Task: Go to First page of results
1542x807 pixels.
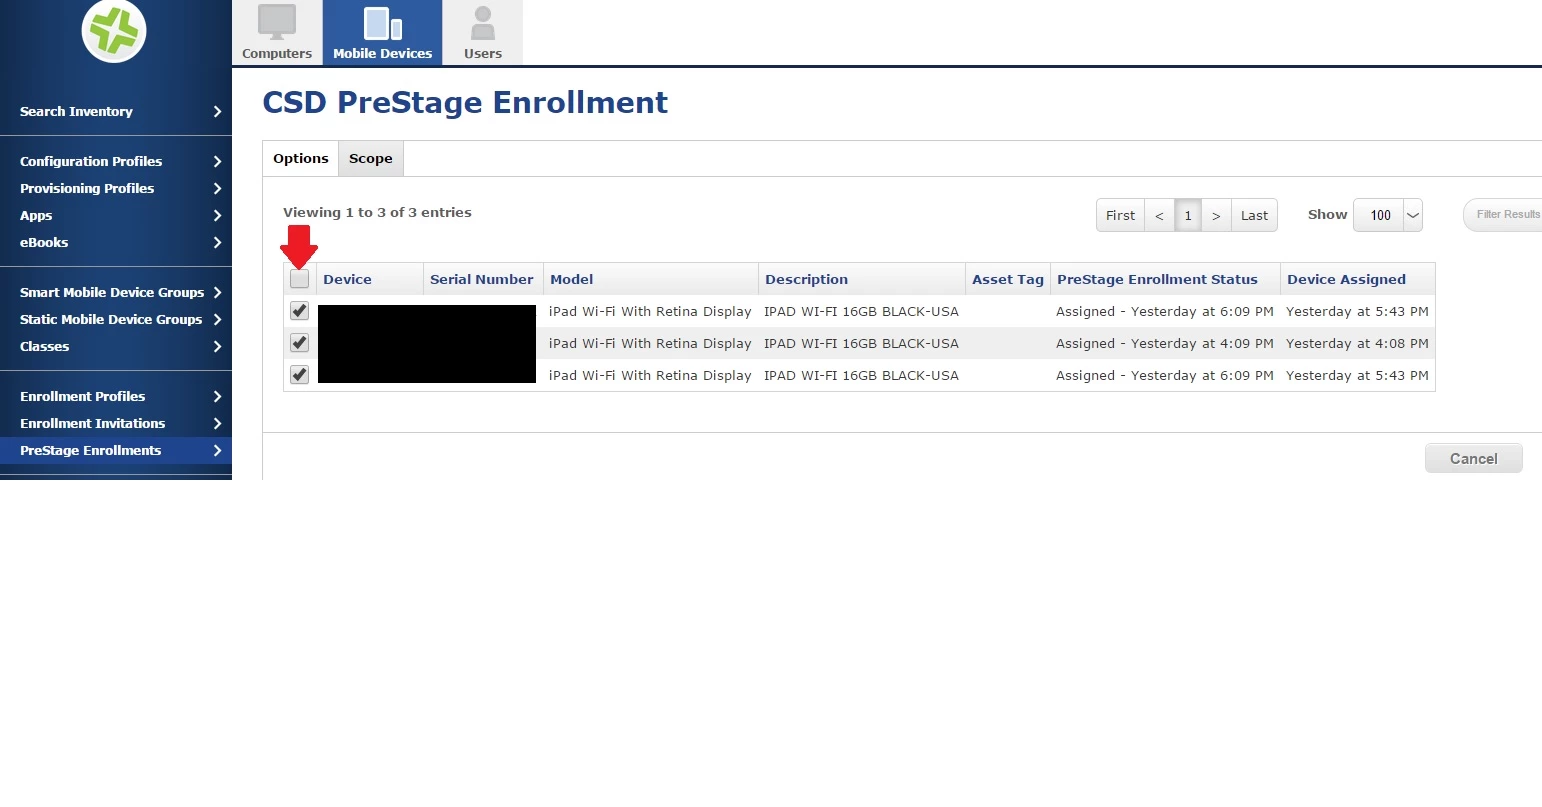Action: click(1120, 215)
